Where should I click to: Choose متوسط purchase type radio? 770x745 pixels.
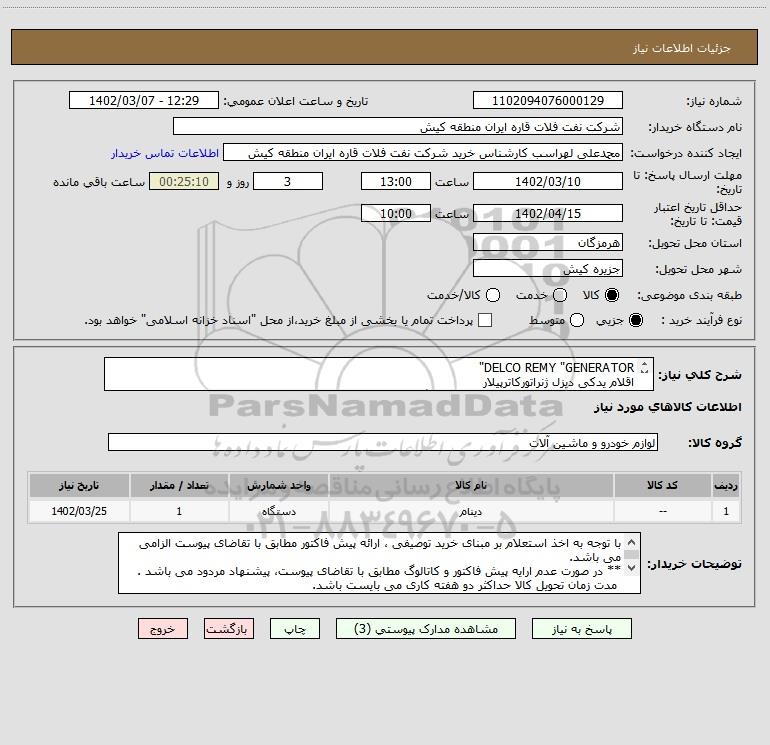(577, 320)
